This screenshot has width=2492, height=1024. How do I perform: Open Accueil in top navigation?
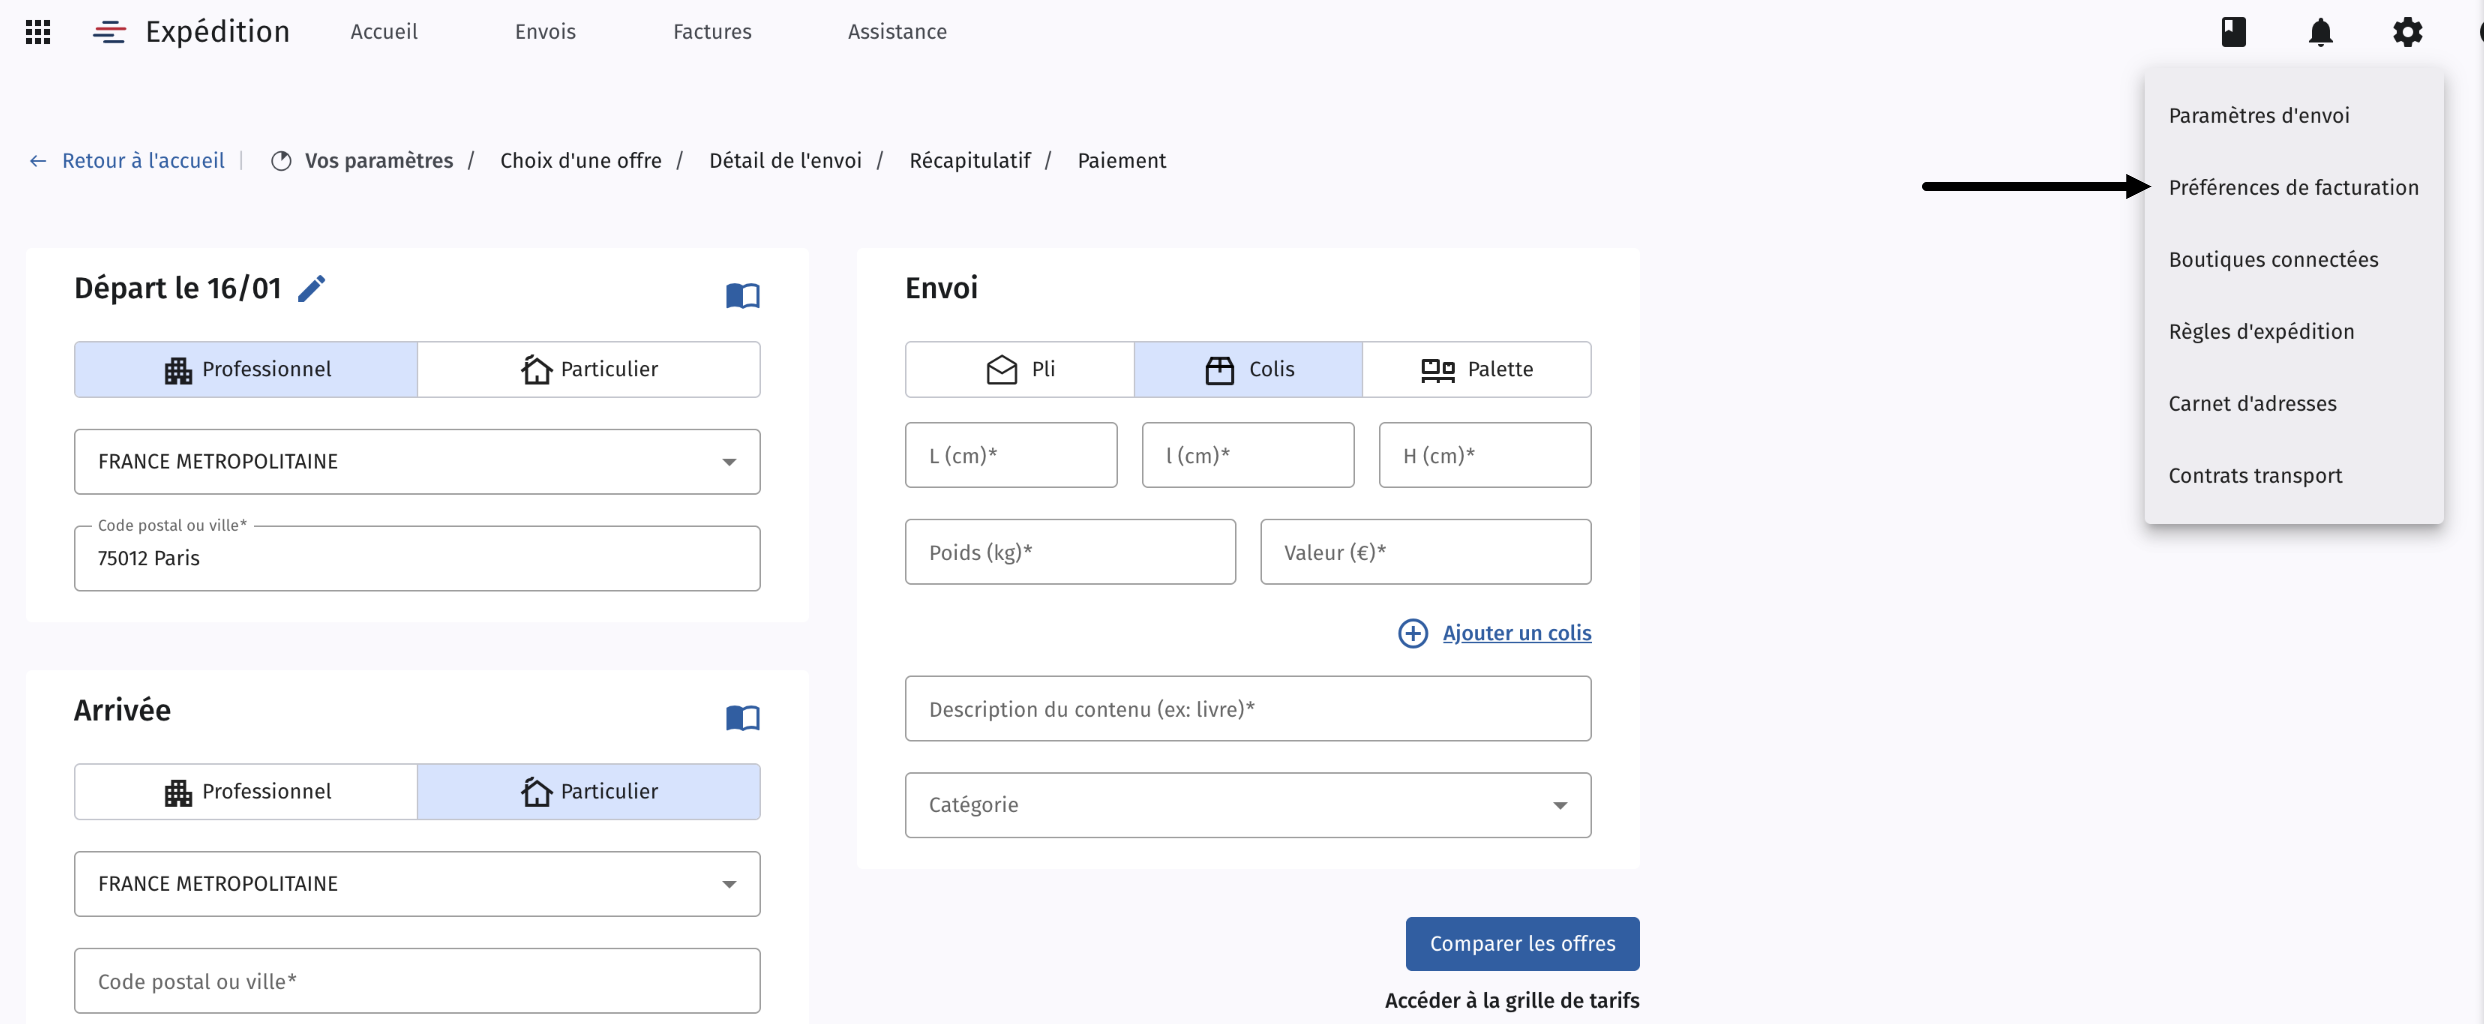click(x=384, y=32)
